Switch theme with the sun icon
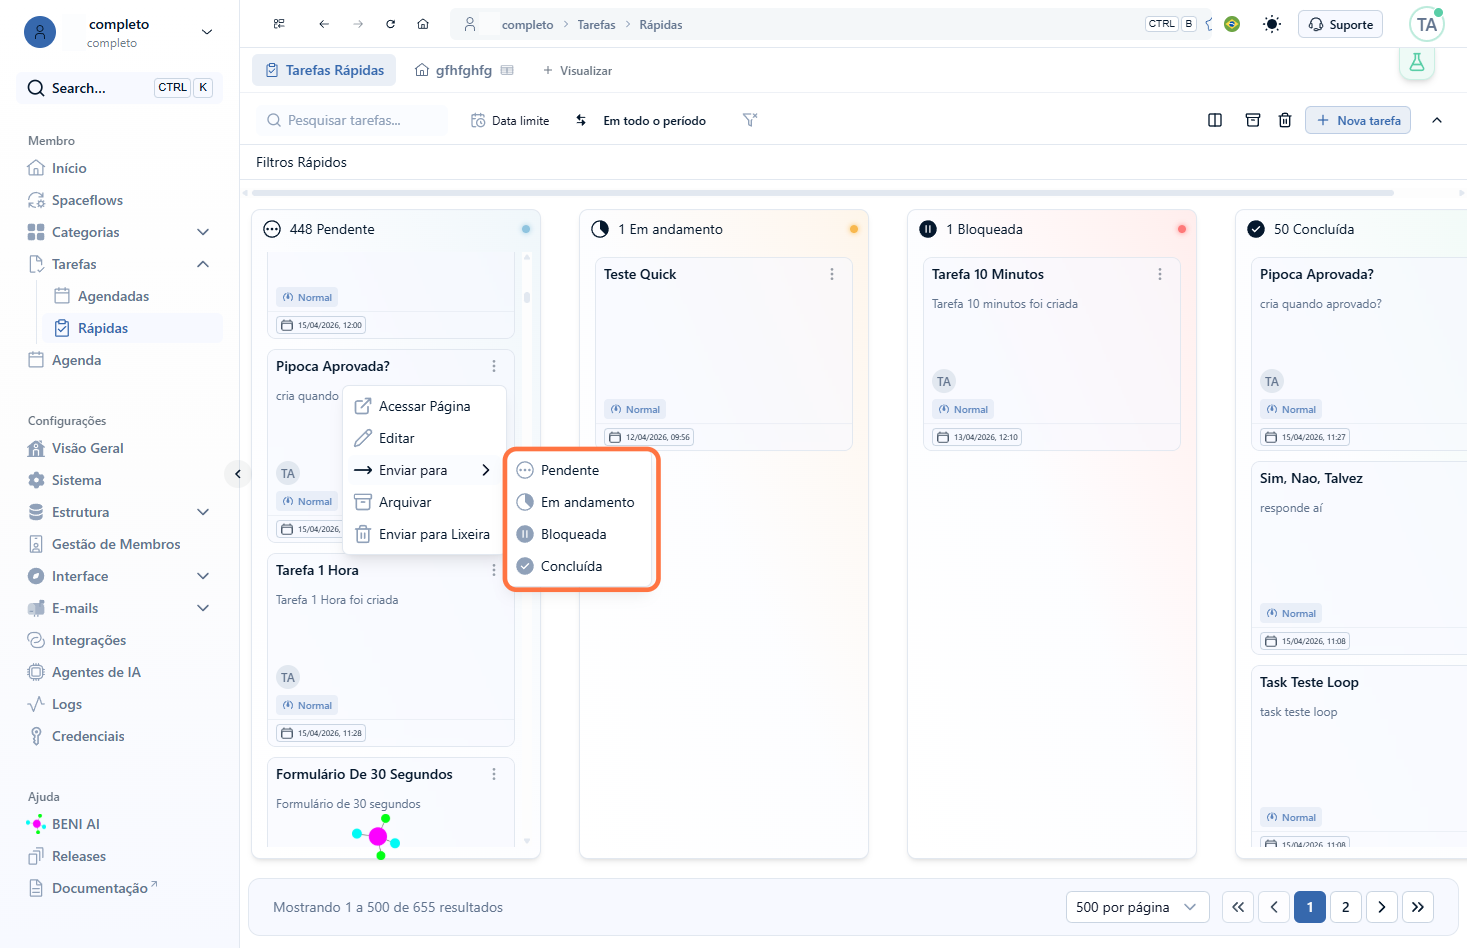The image size is (1467, 948). coord(1272,24)
